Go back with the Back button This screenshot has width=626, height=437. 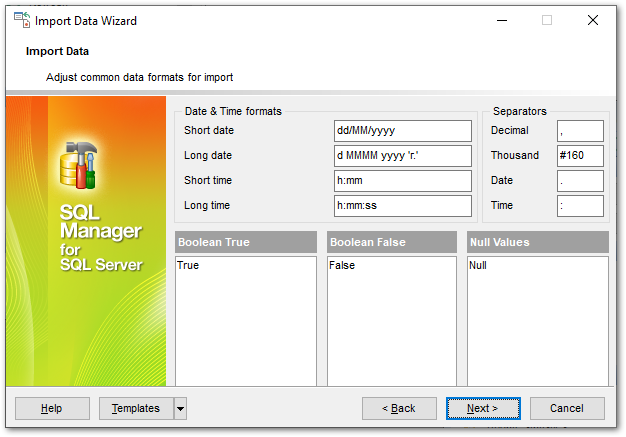[x=399, y=408]
